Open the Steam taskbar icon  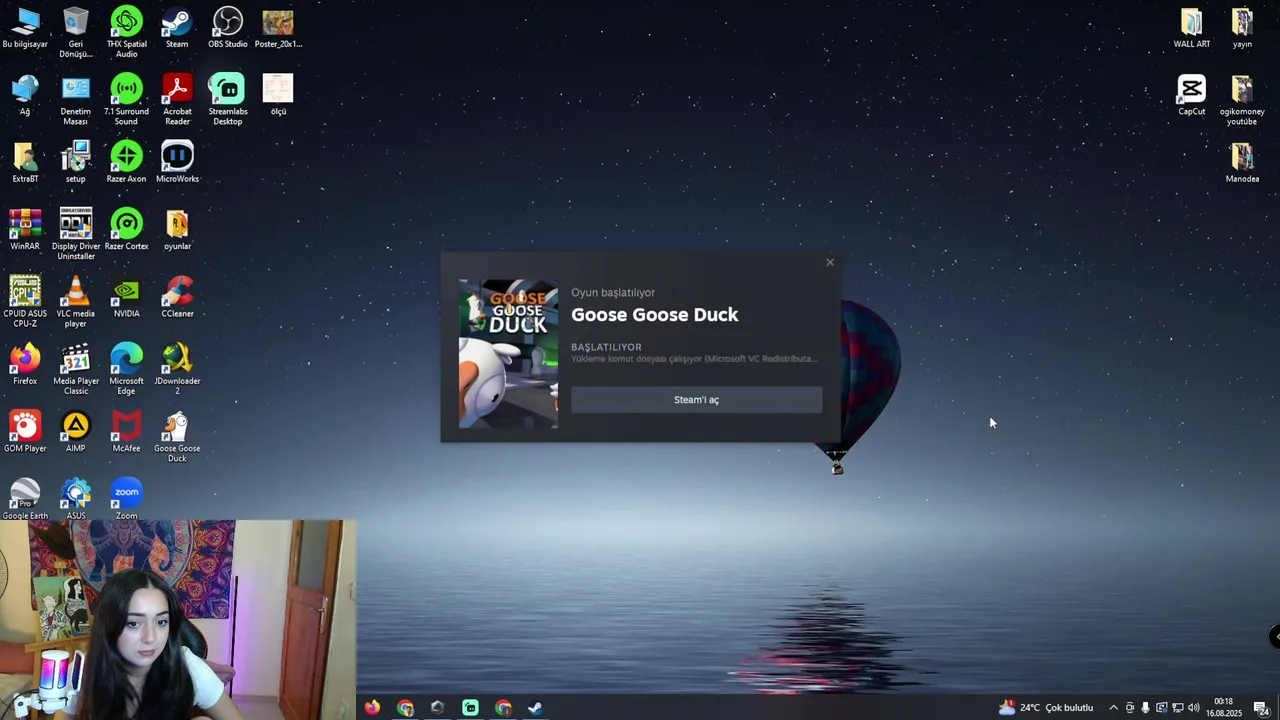point(535,708)
